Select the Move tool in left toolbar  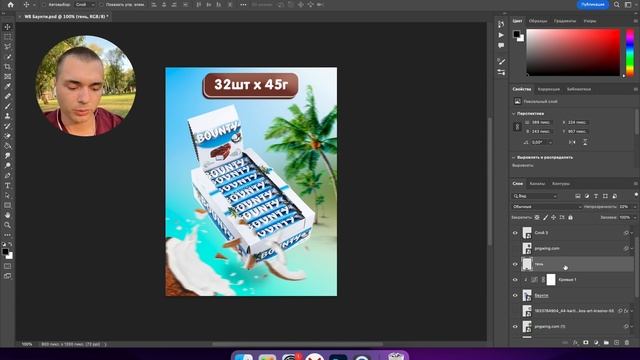[7, 27]
